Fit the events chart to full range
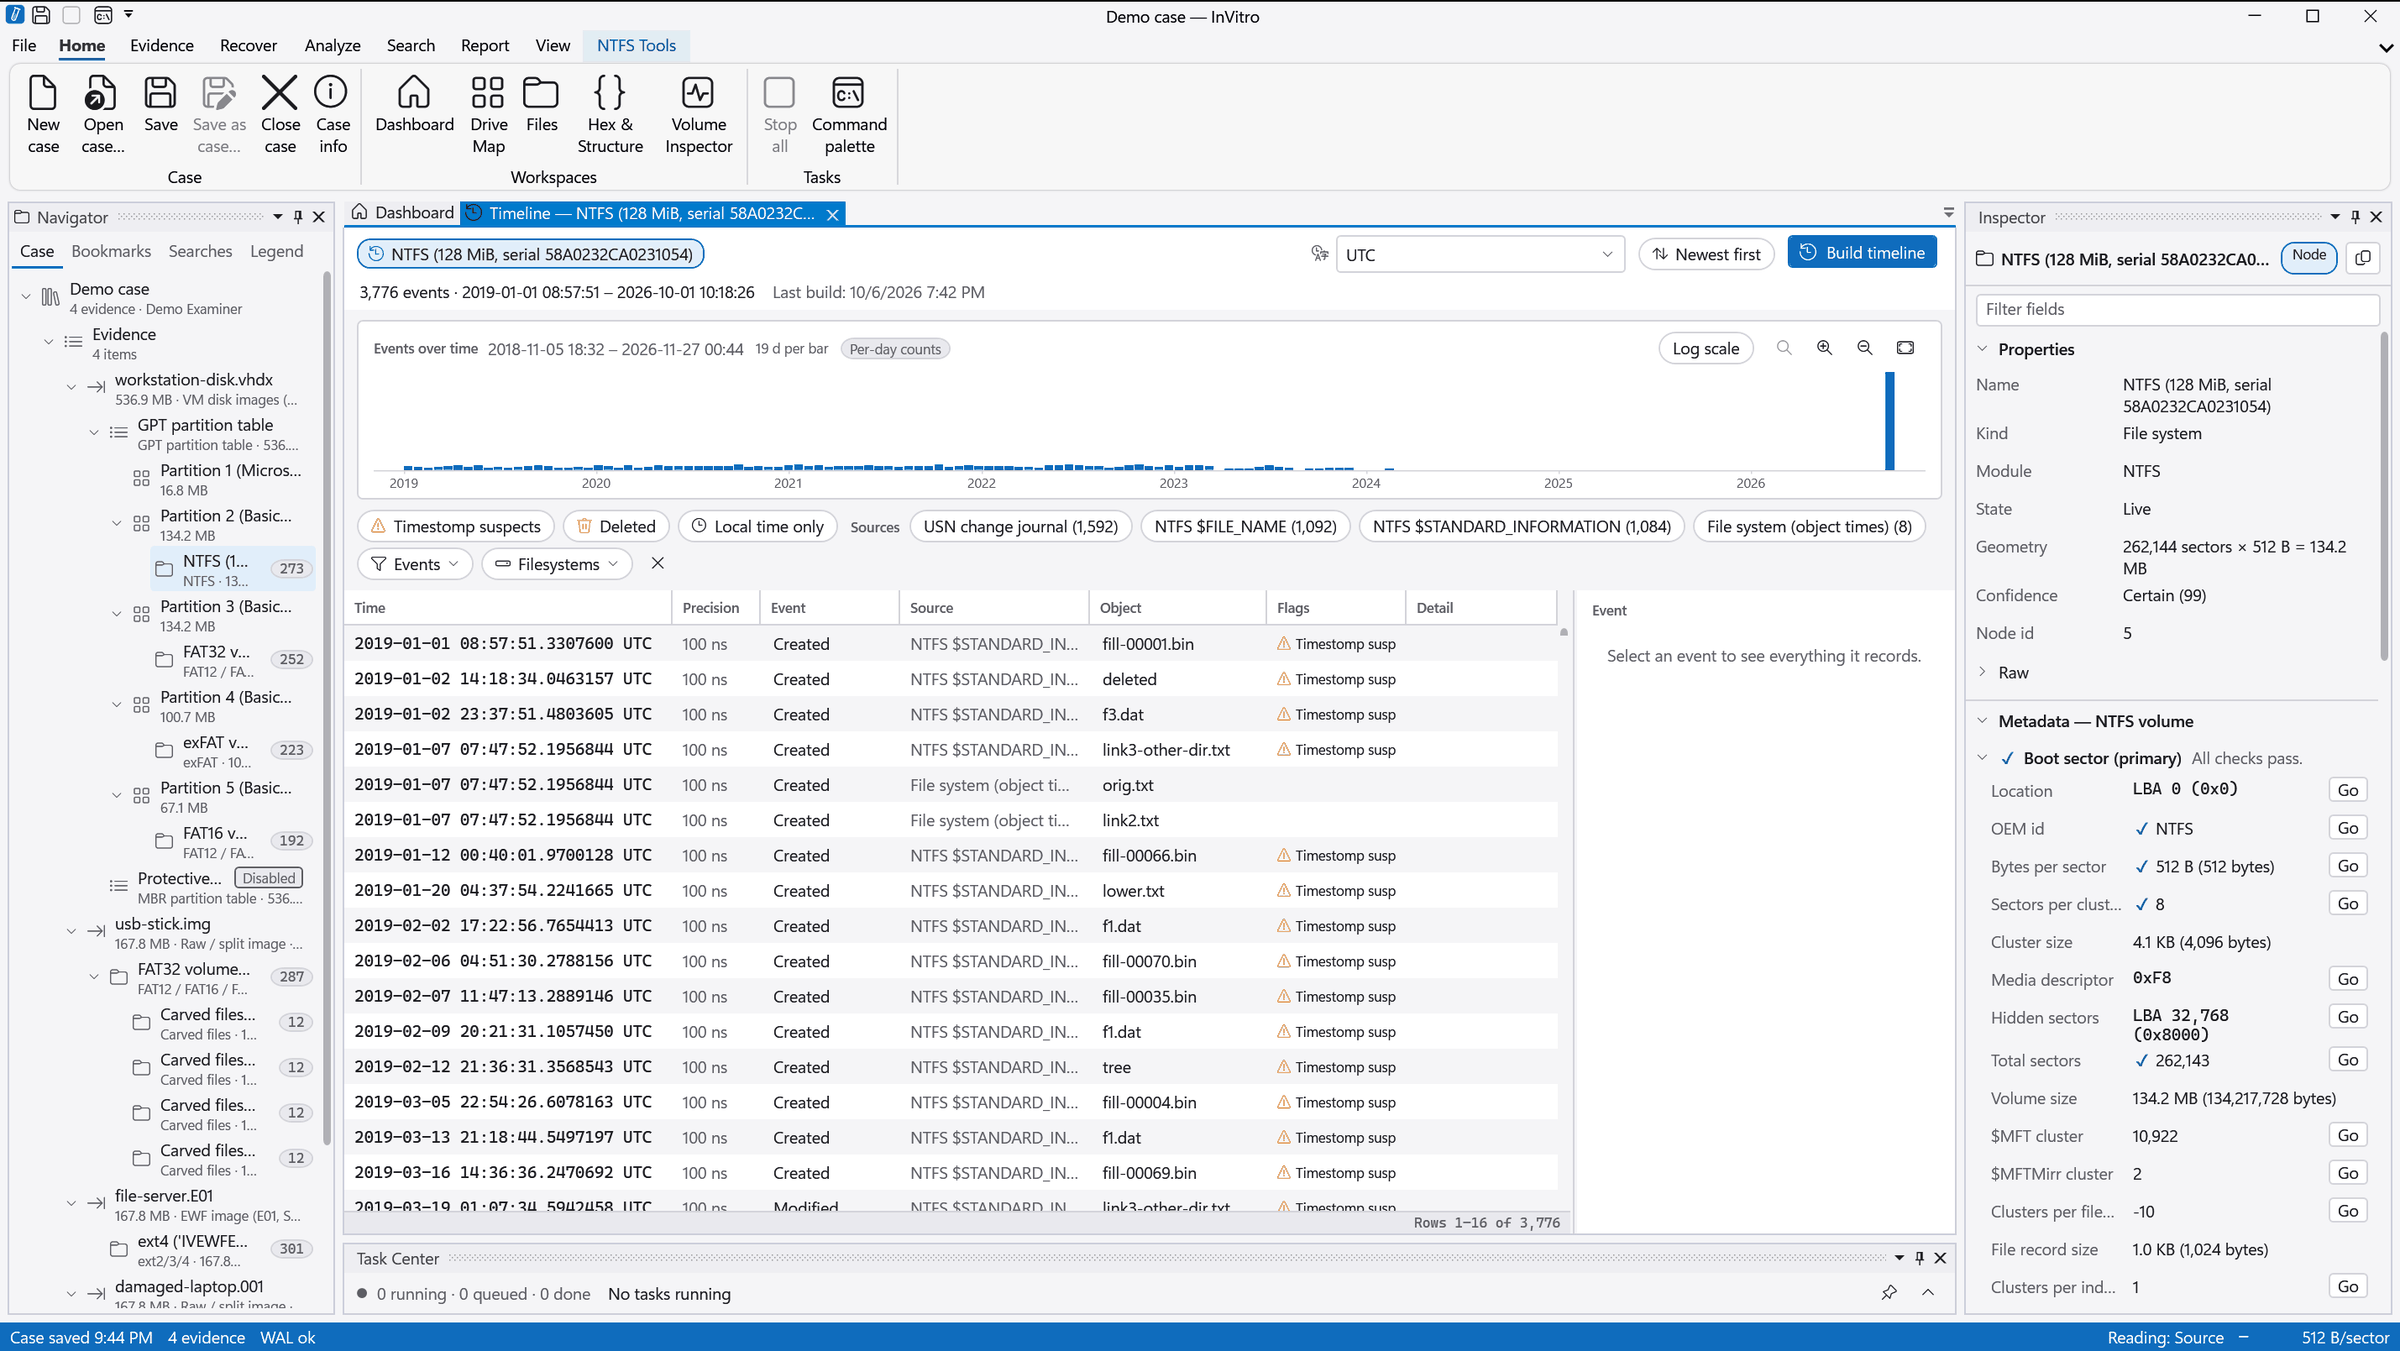This screenshot has height=1351, width=2400. (1905, 348)
